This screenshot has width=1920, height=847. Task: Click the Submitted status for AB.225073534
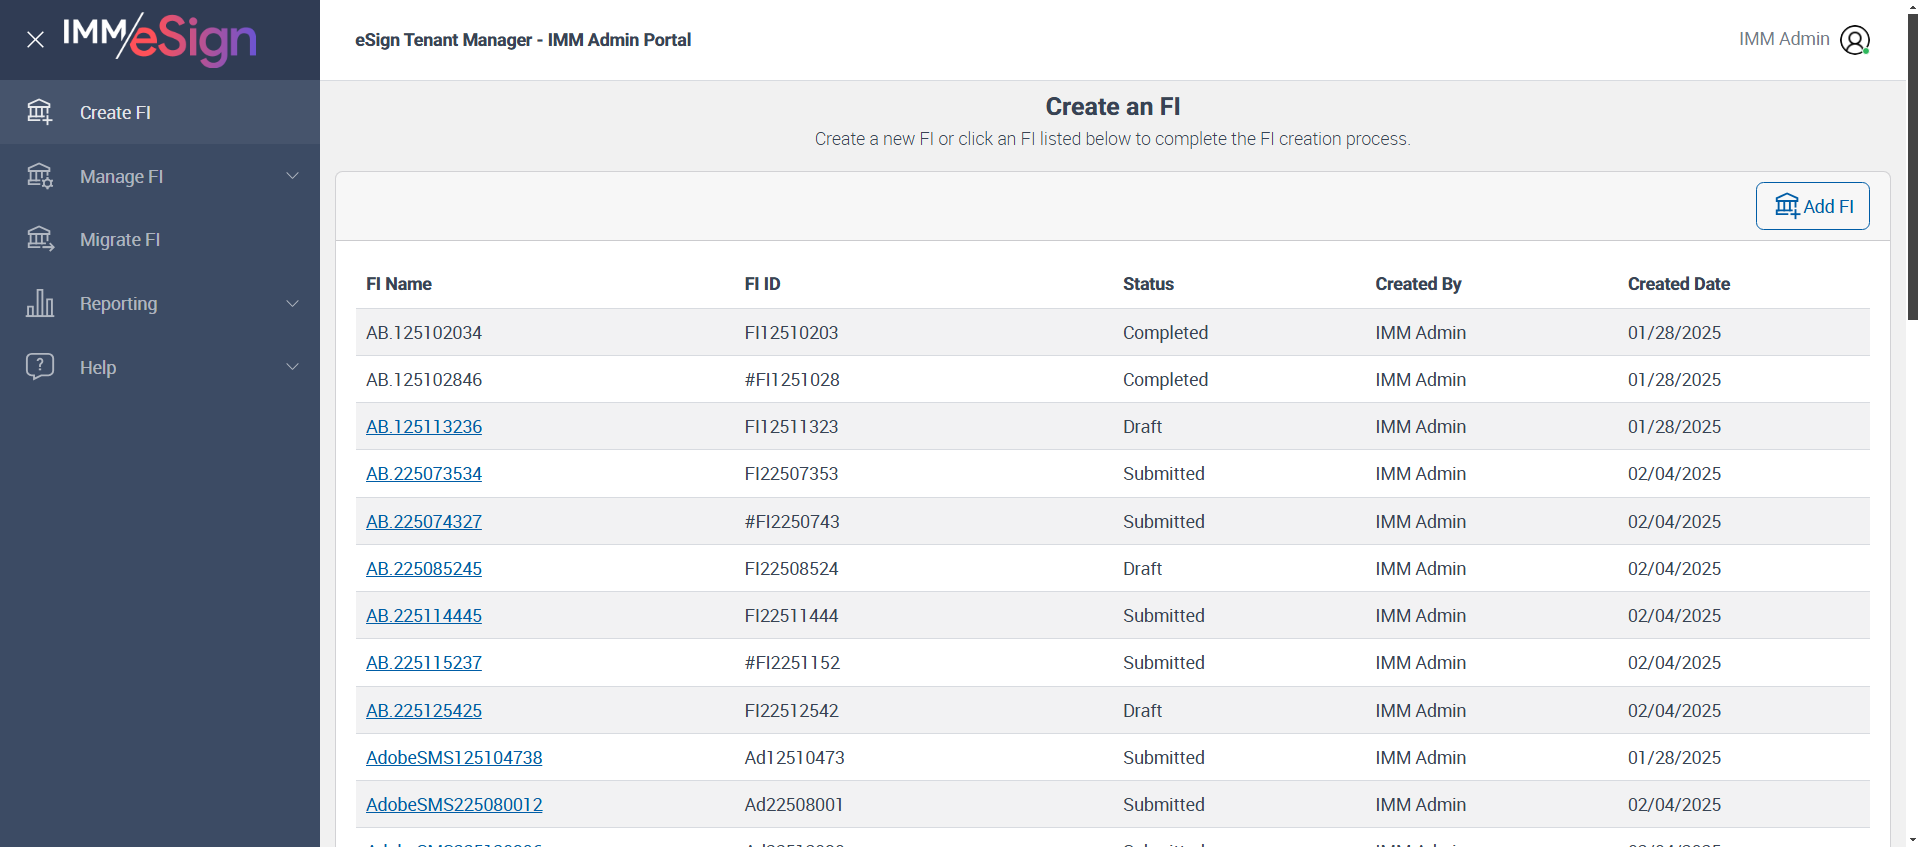click(x=1164, y=474)
